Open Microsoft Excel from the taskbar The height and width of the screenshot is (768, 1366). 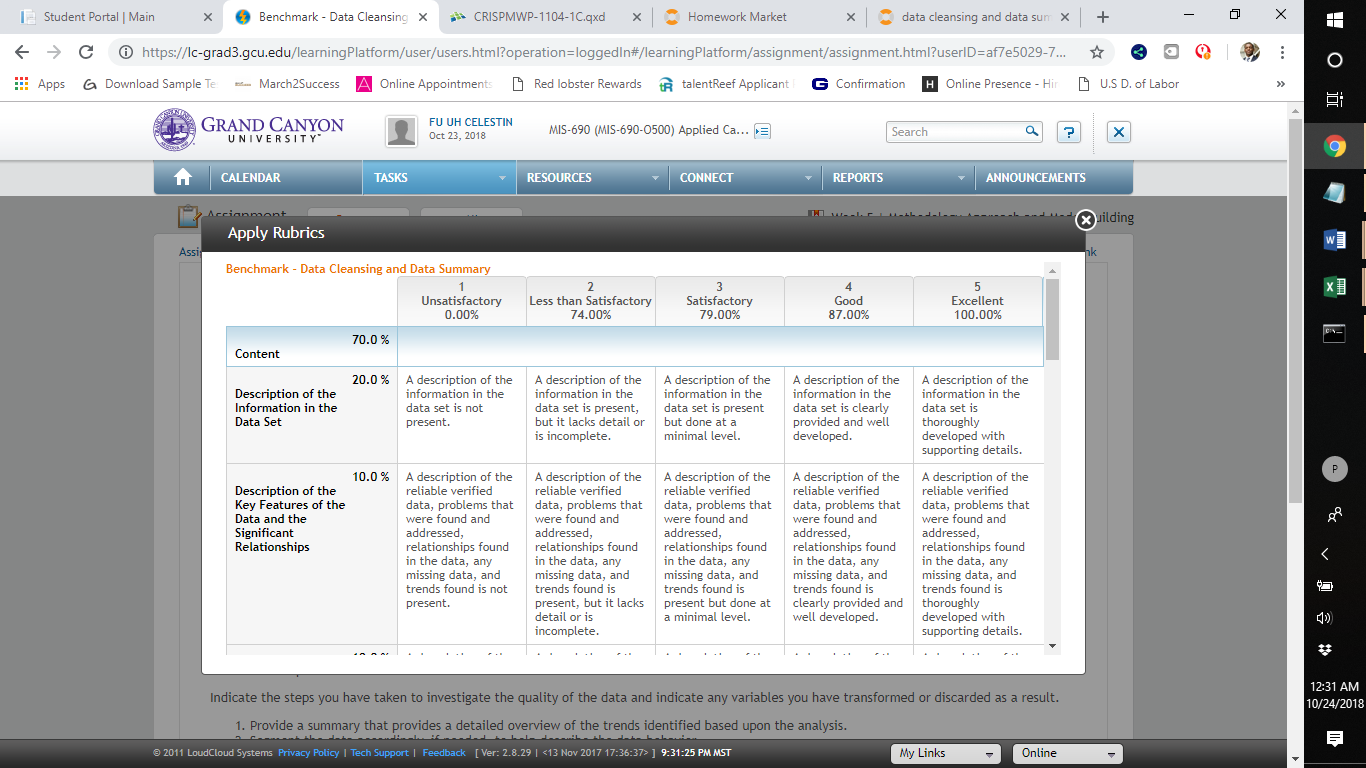tap(1335, 287)
